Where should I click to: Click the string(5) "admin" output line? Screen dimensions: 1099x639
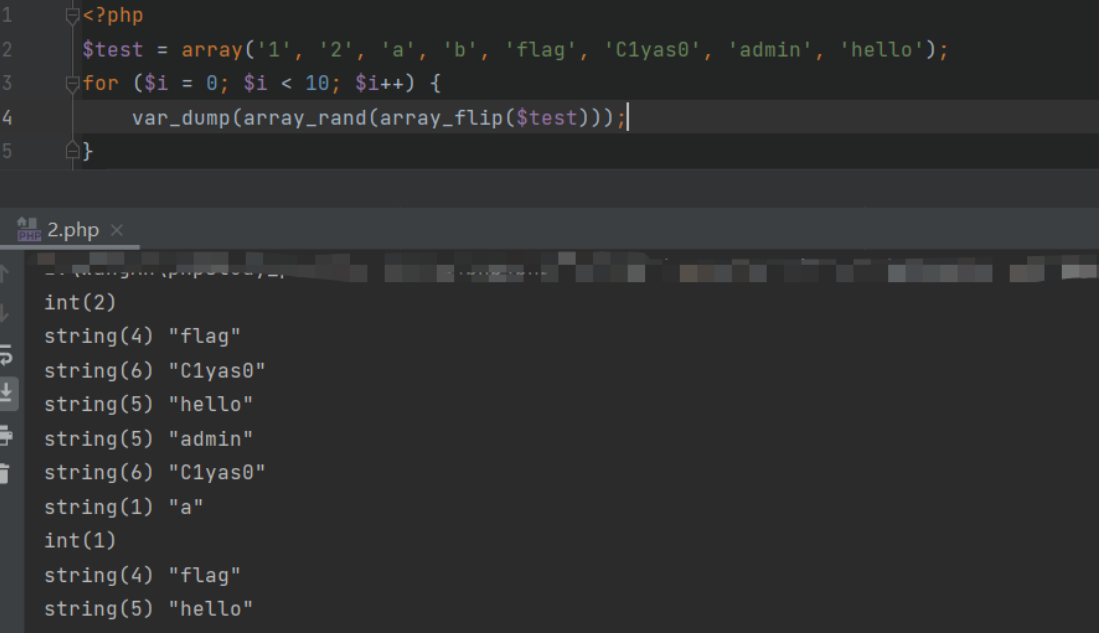pos(148,439)
